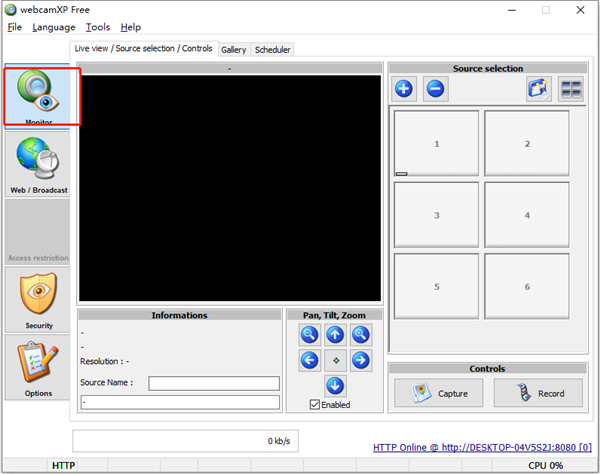This screenshot has width=600, height=474.
Task: Open the File menu
Action: (15, 27)
